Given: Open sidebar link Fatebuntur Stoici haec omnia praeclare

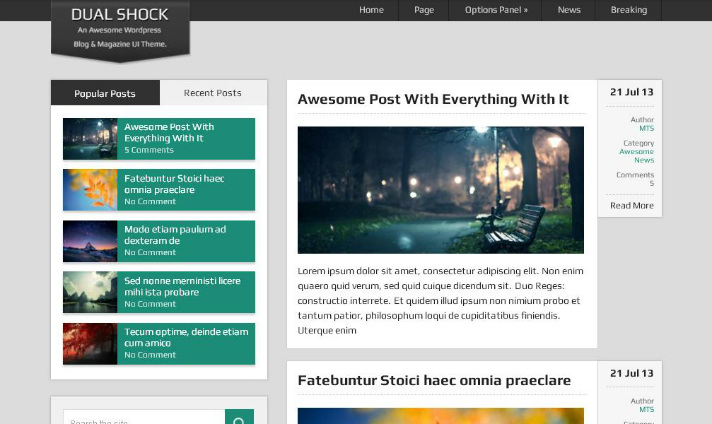Looking at the screenshot, I should (x=174, y=184).
